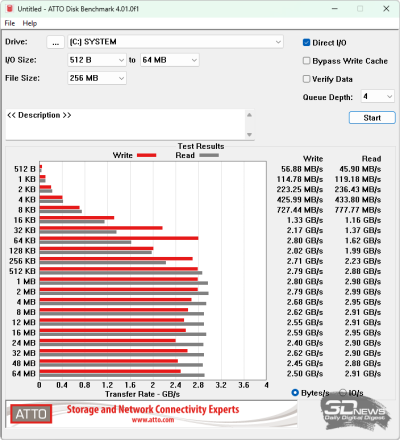
Task: Click the browse drive ellipsis button
Action: [55, 42]
